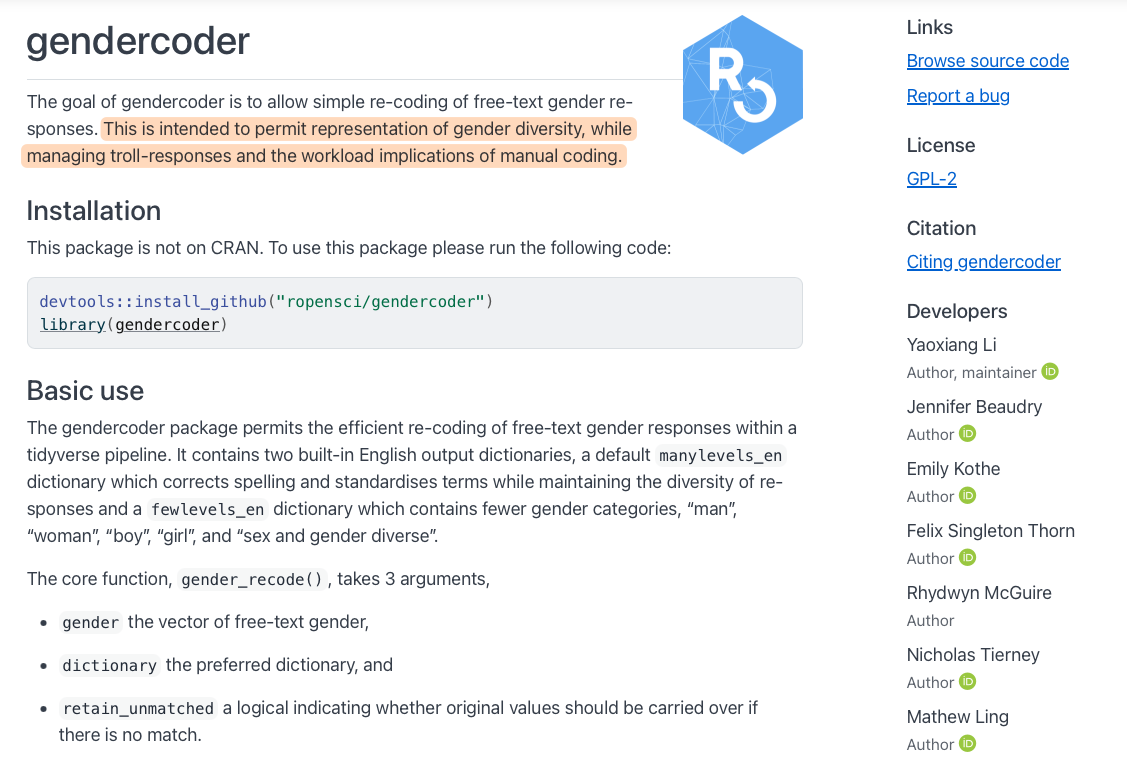Image resolution: width=1127 pixels, height=760 pixels.
Task: Click the Report a bug link
Action: 957,96
